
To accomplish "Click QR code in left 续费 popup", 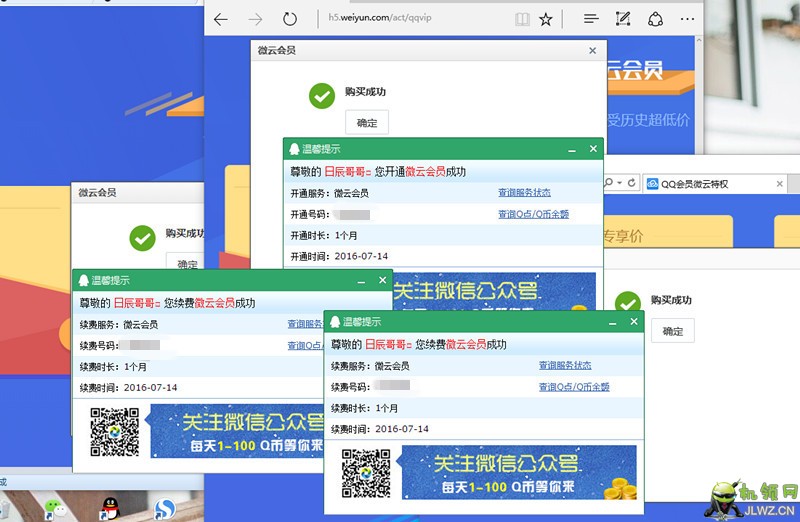I will tap(115, 432).
